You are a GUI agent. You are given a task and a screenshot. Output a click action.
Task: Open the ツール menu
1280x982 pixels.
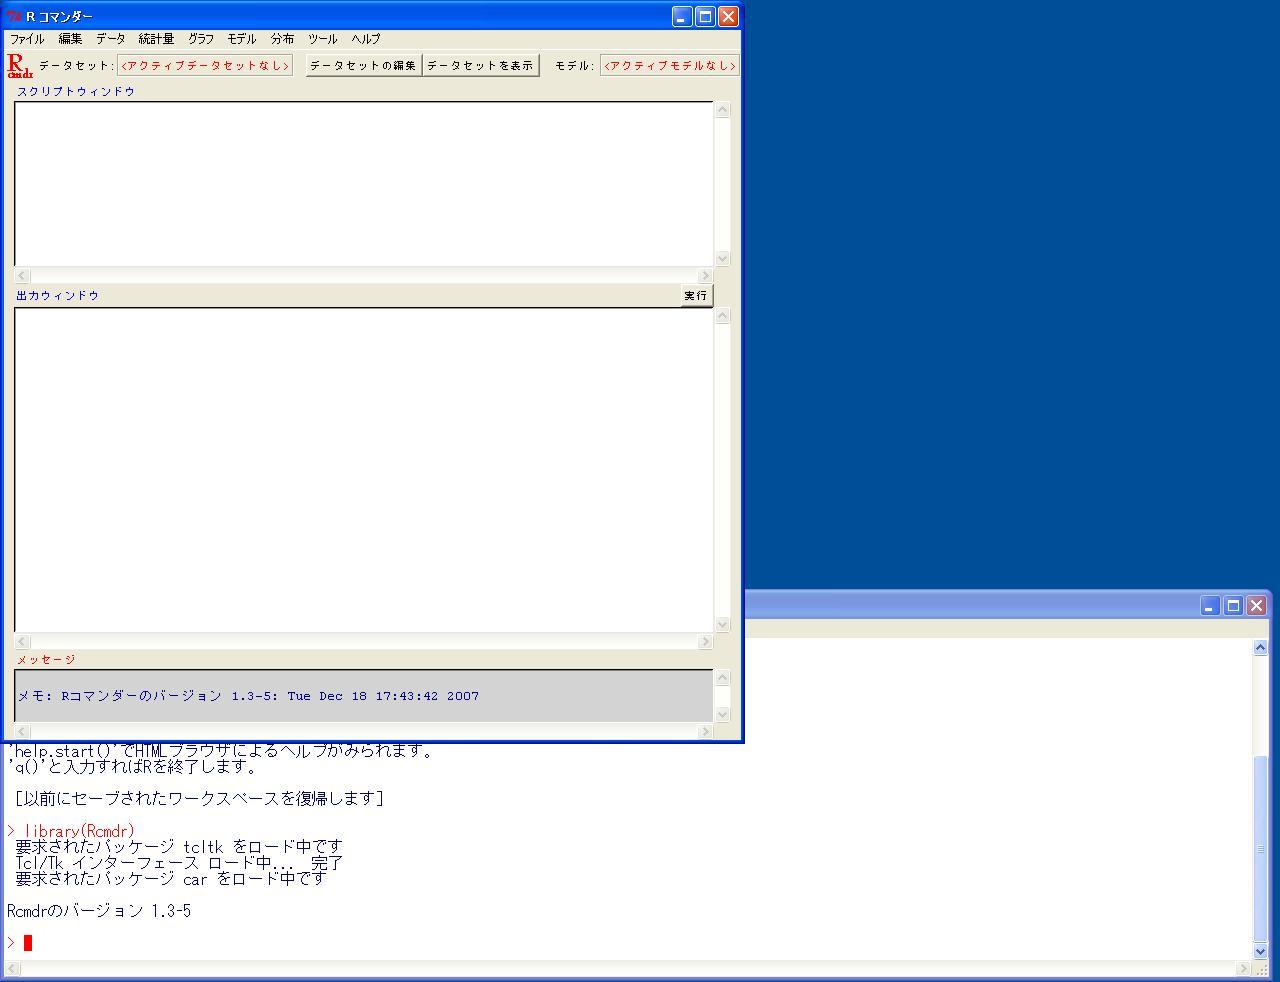322,39
